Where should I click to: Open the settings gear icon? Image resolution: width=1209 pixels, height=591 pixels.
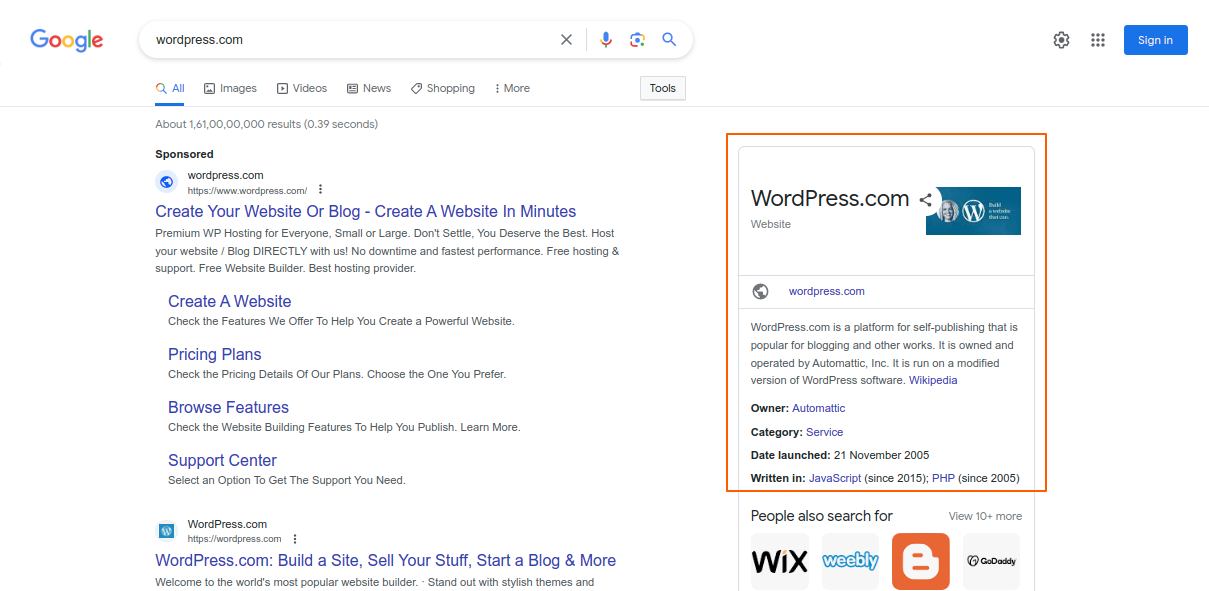pyautogui.click(x=1061, y=40)
